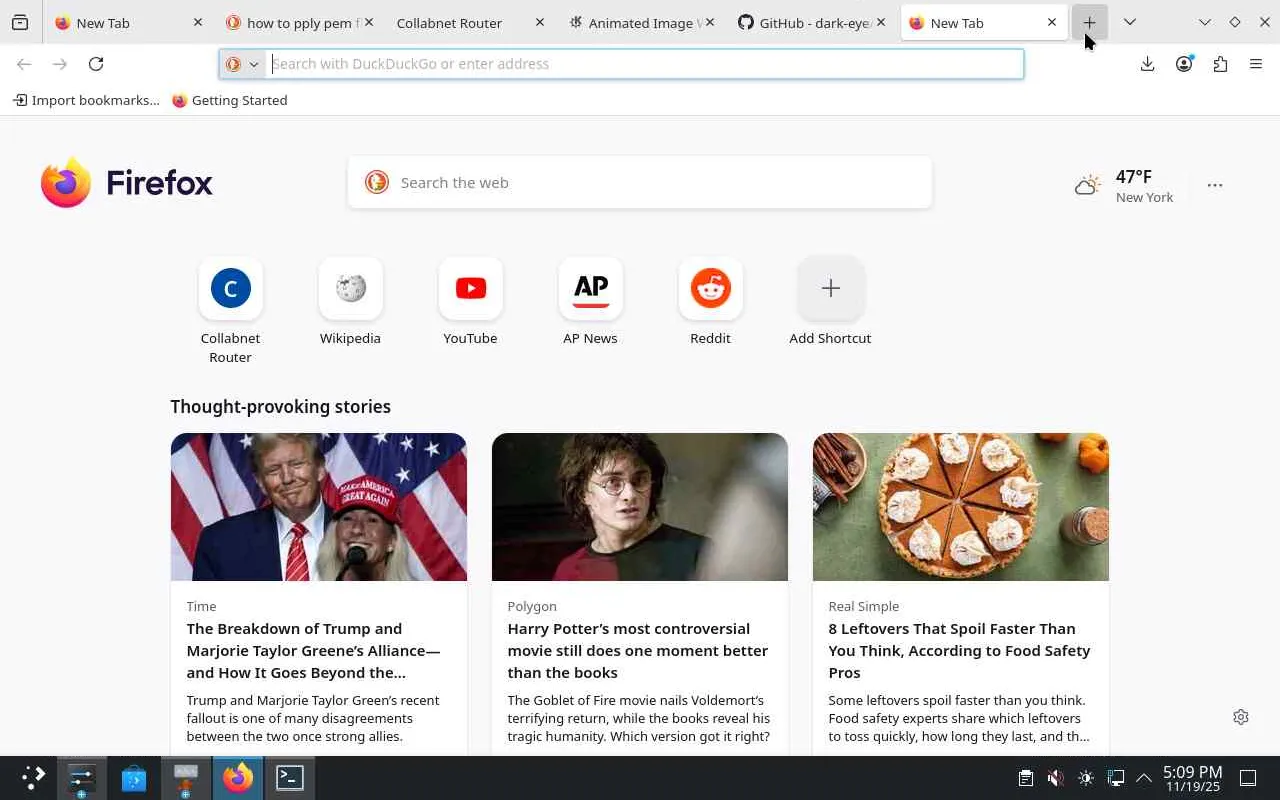The image size is (1280, 800).
Task: Open the pumpkin pie story thumbnail
Action: [961, 507]
